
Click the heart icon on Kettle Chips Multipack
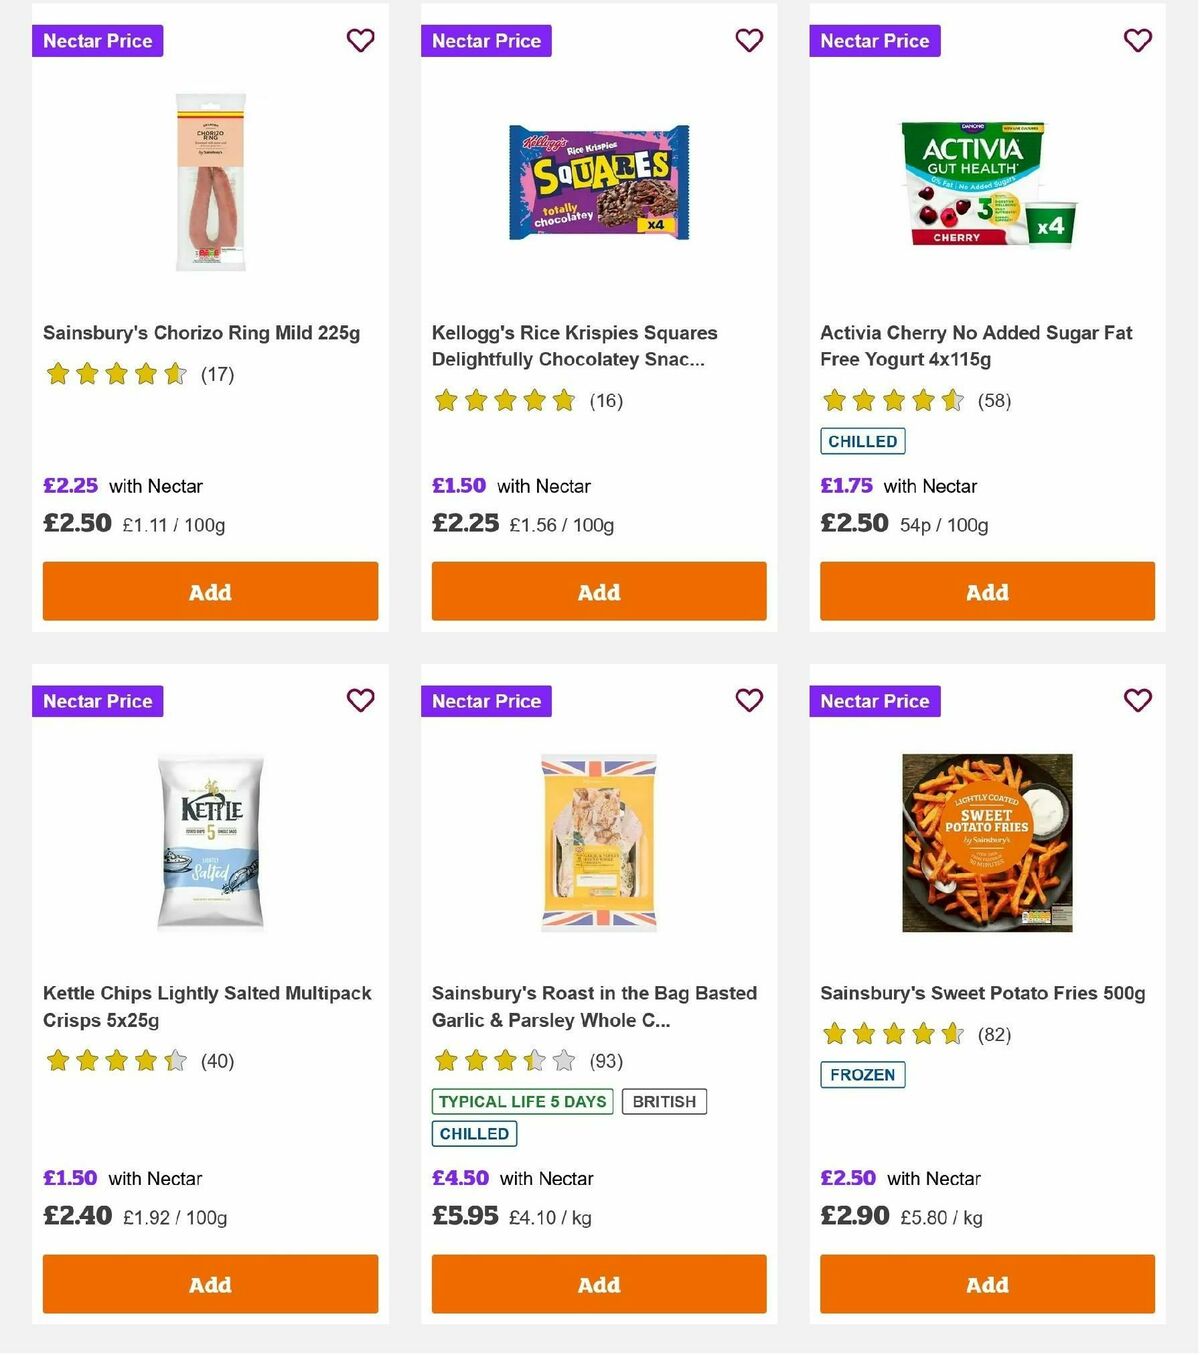[x=360, y=701]
